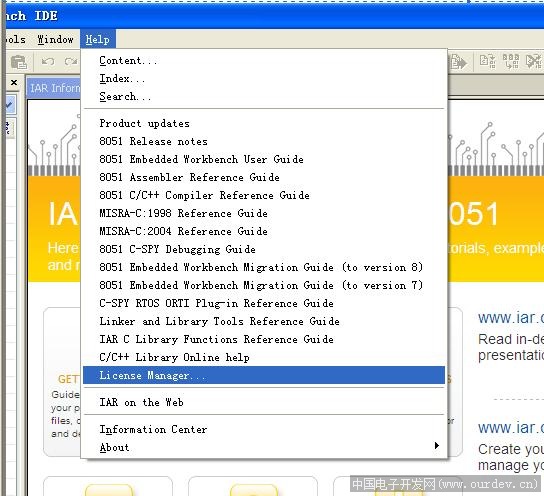Image resolution: width=544 pixels, height=496 pixels.
Task: Open 8051 Release notes
Action: click(x=264, y=142)
